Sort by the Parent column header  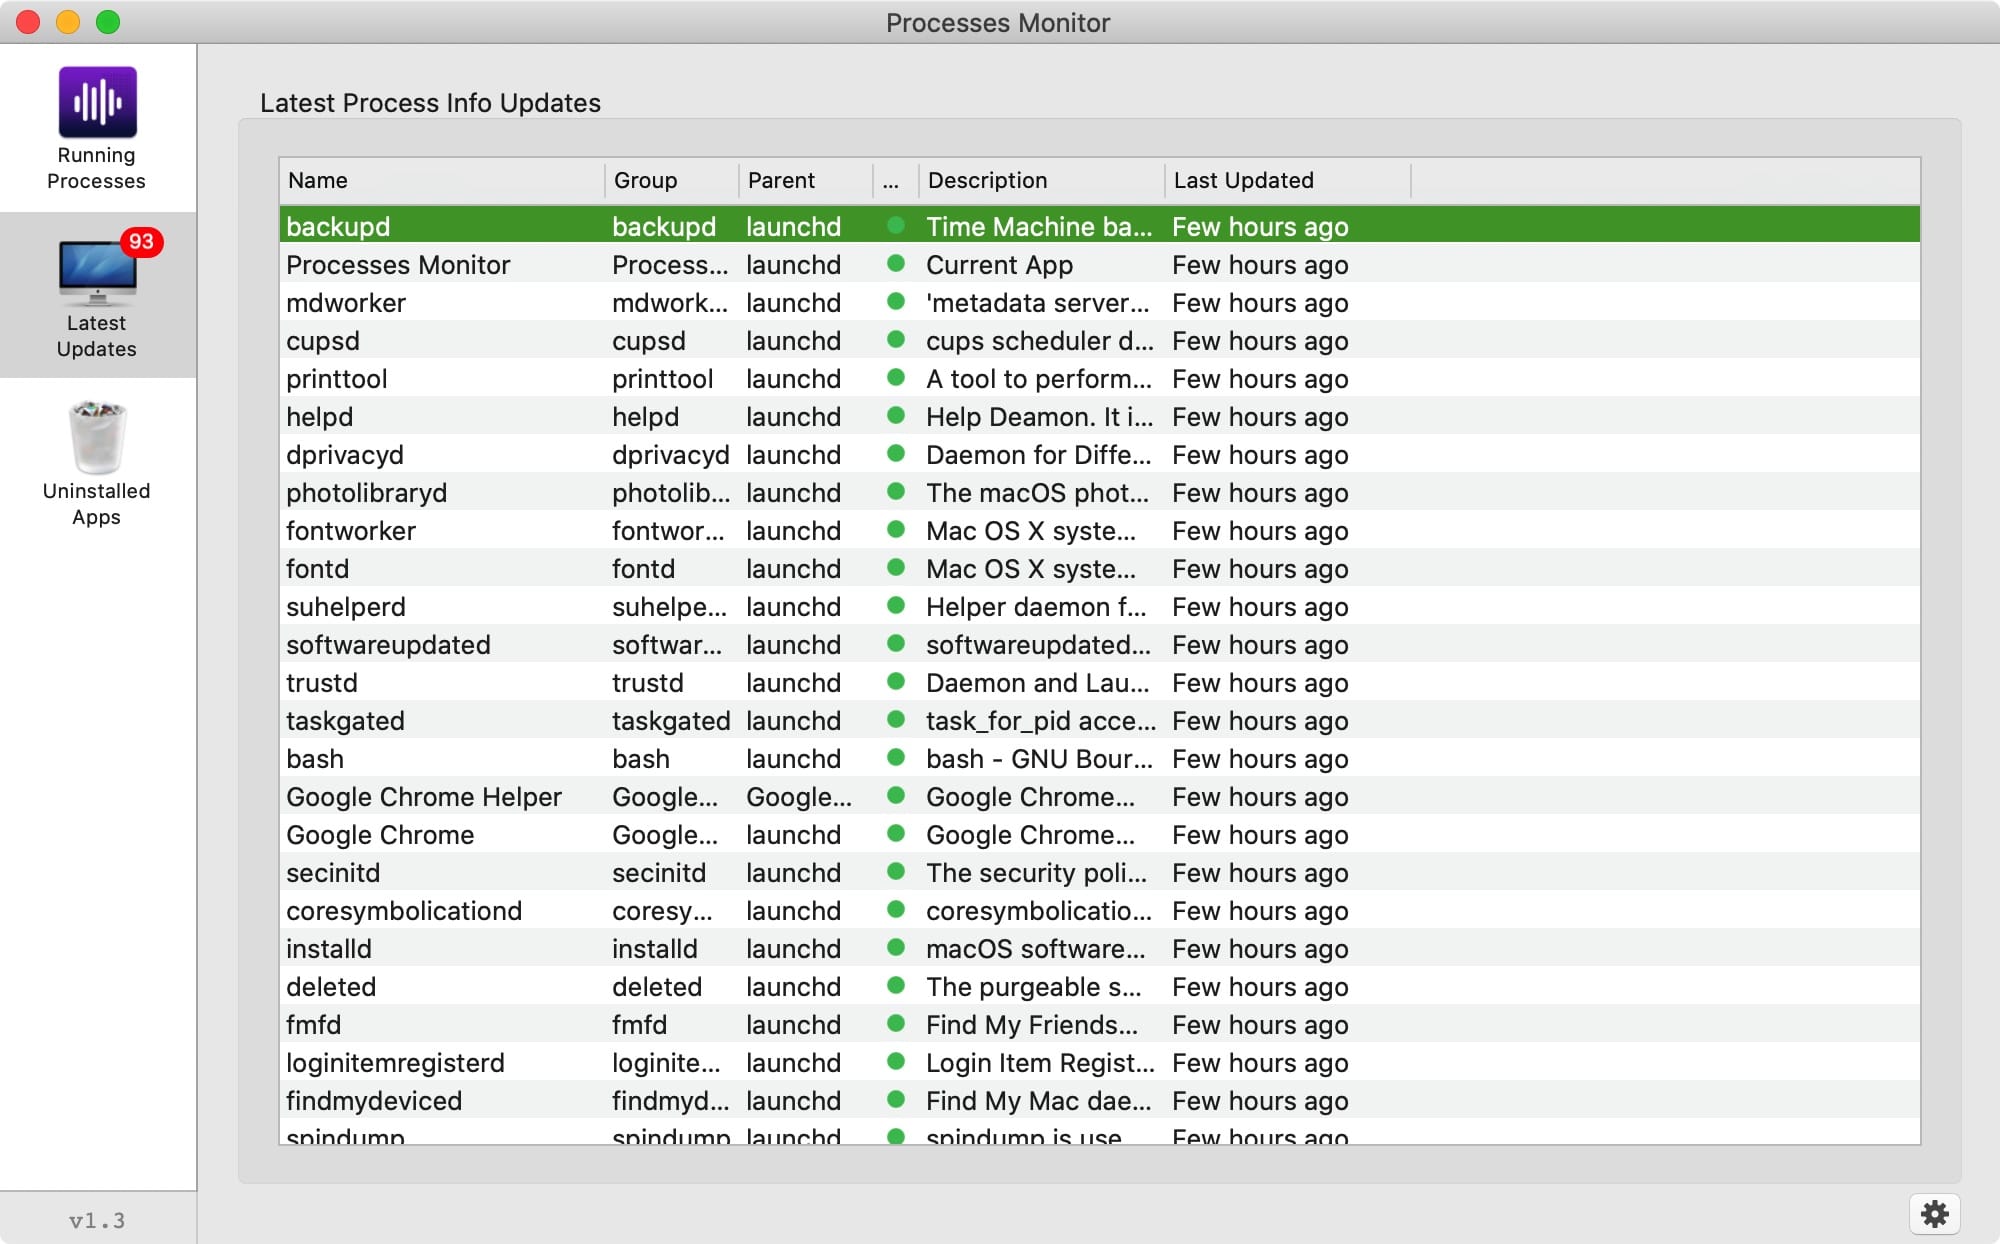pyautogui.click(x=805, y=180)
